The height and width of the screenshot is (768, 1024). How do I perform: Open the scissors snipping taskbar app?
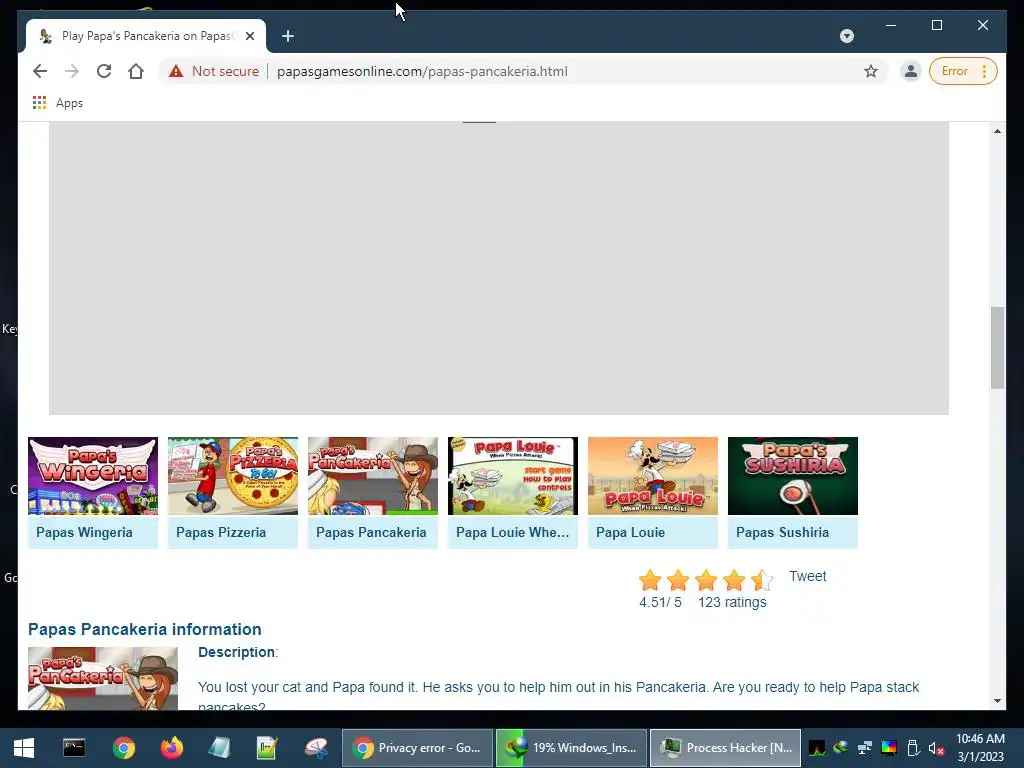(316, 748)
